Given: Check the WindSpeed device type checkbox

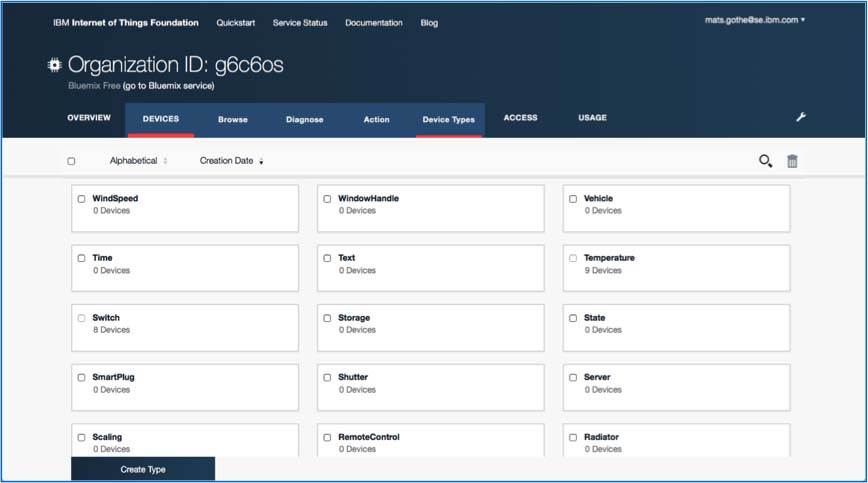Looking at the screenshot, I should [x=81, y=199].
